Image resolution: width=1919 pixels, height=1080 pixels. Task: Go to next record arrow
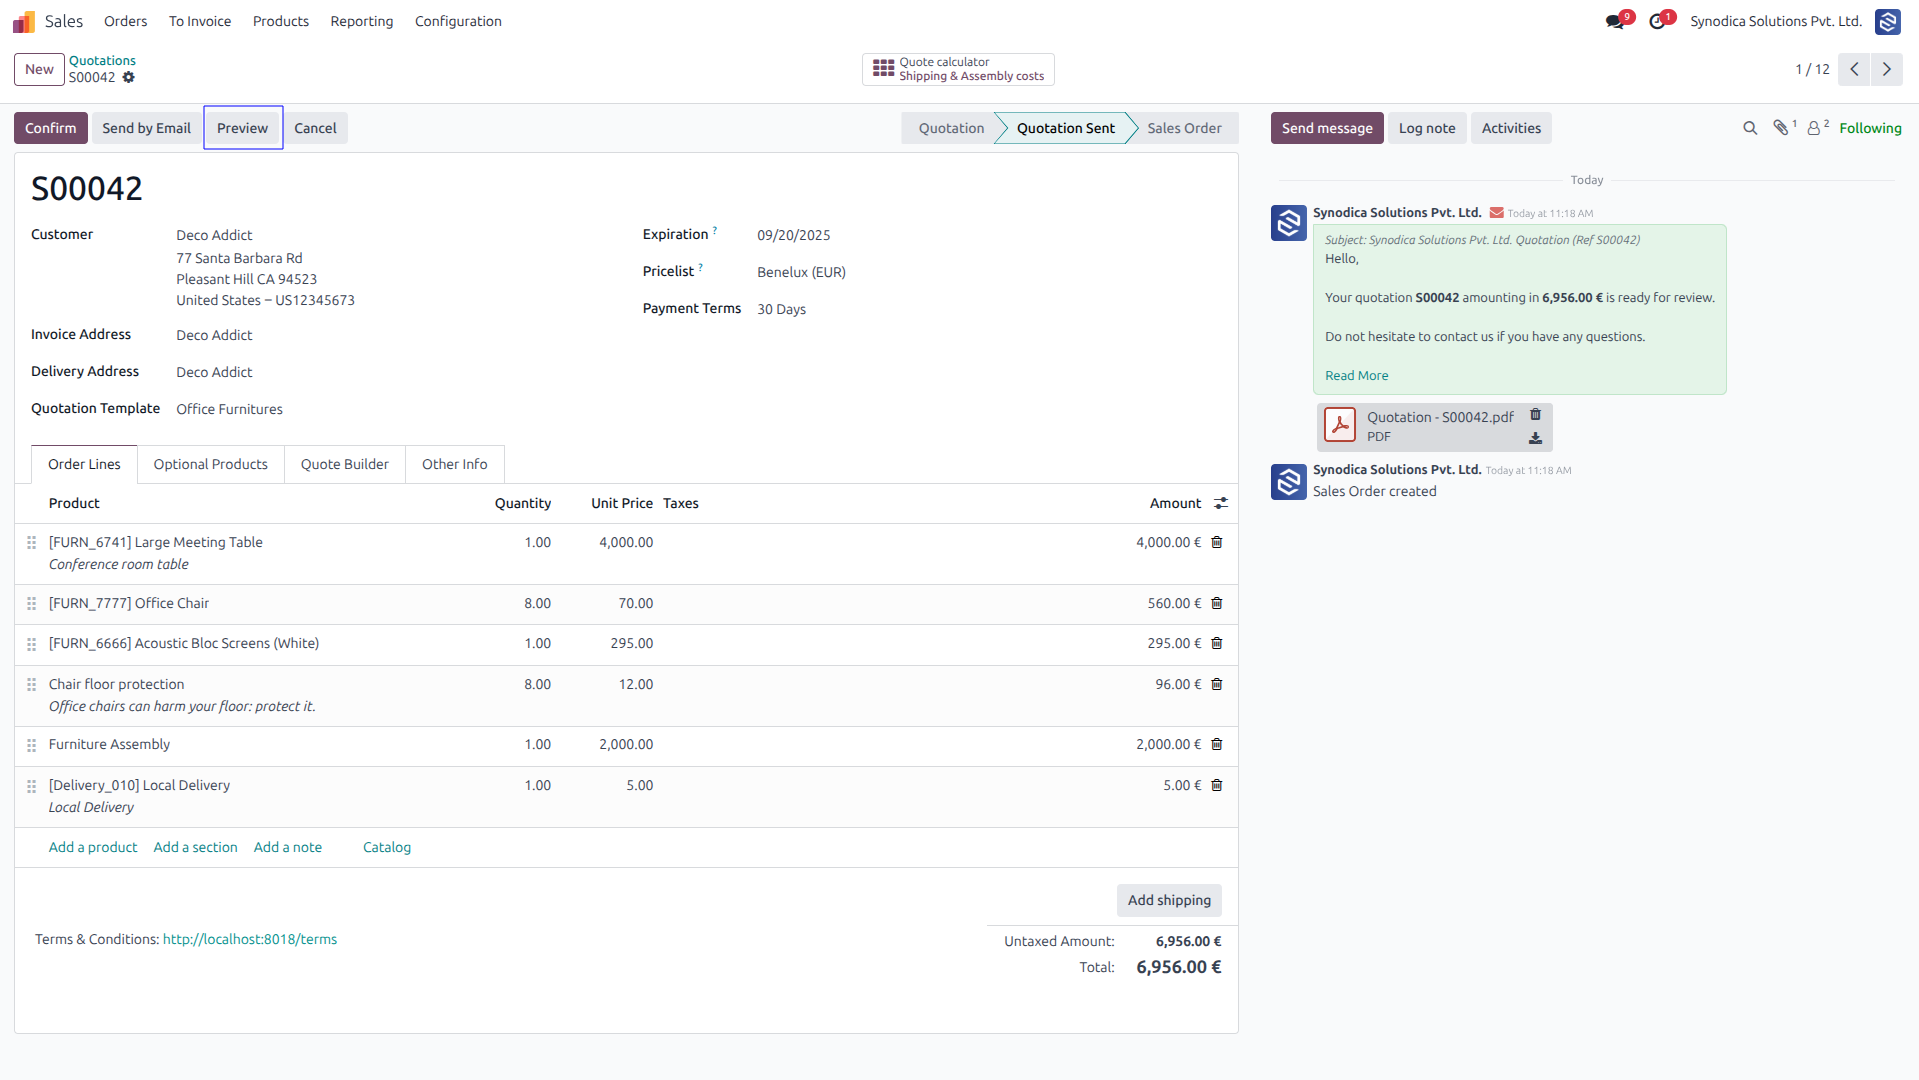1887,69
